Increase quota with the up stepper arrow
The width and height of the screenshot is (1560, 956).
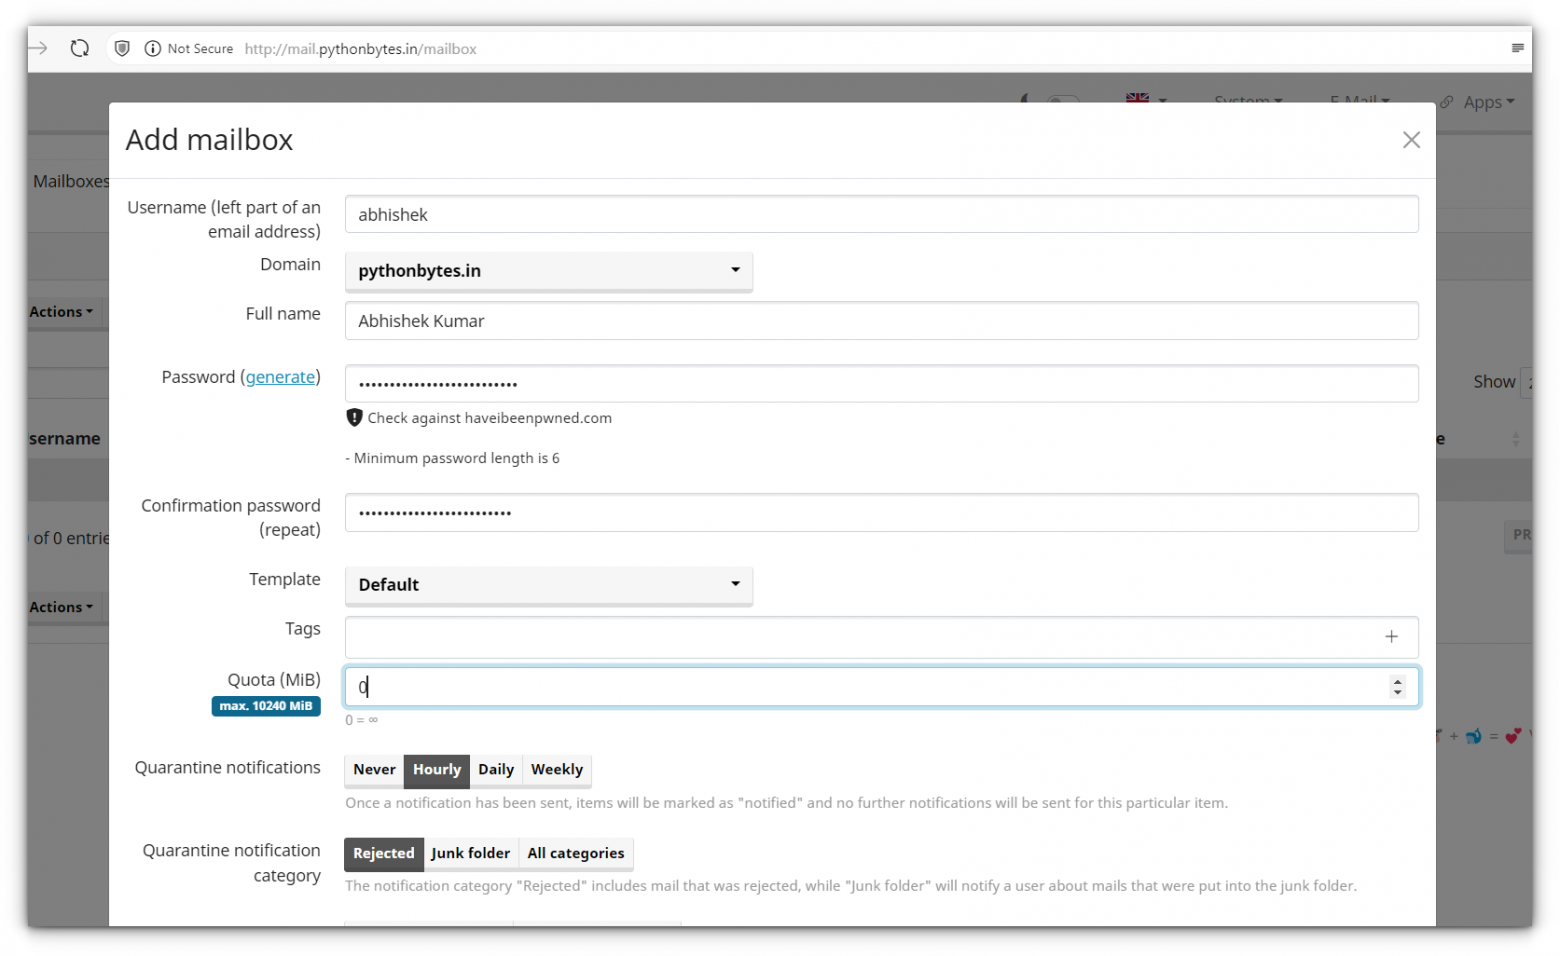click(x=1398, y=681)
